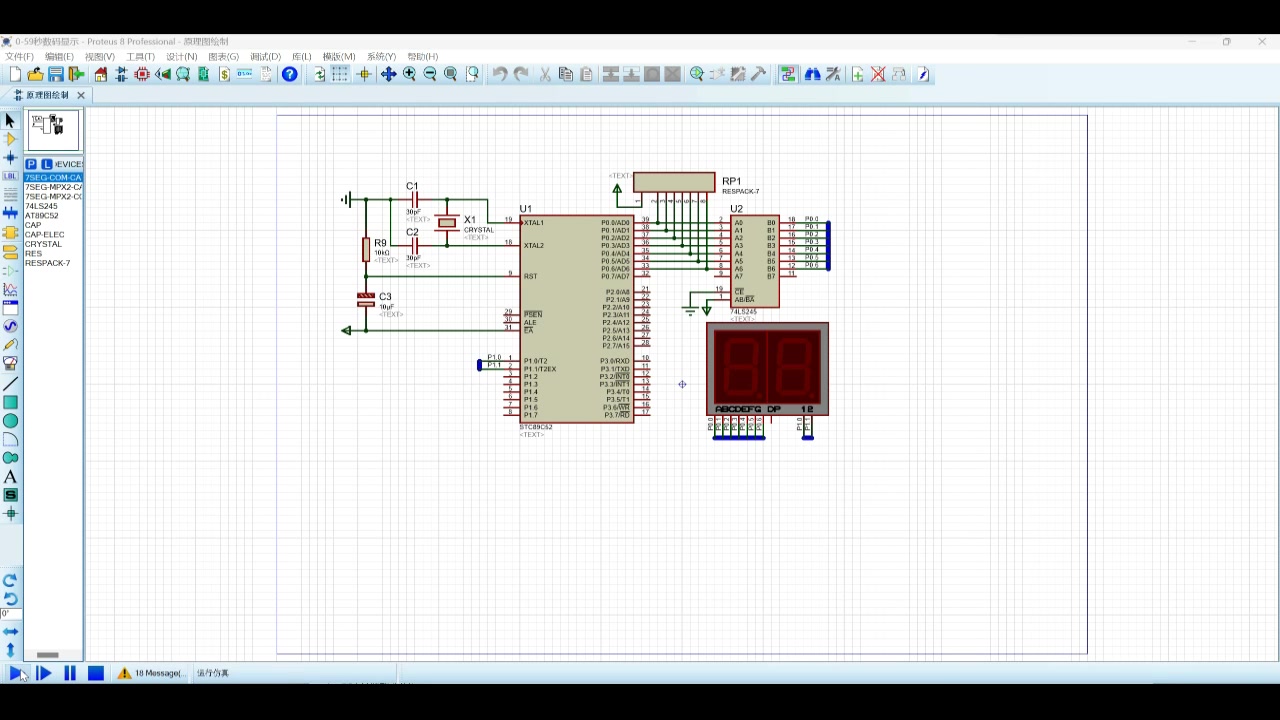Open the 10 Message(s) warning log
Image resolution: width=1280 pixels, height=720 pixels.
pos(151,674)
